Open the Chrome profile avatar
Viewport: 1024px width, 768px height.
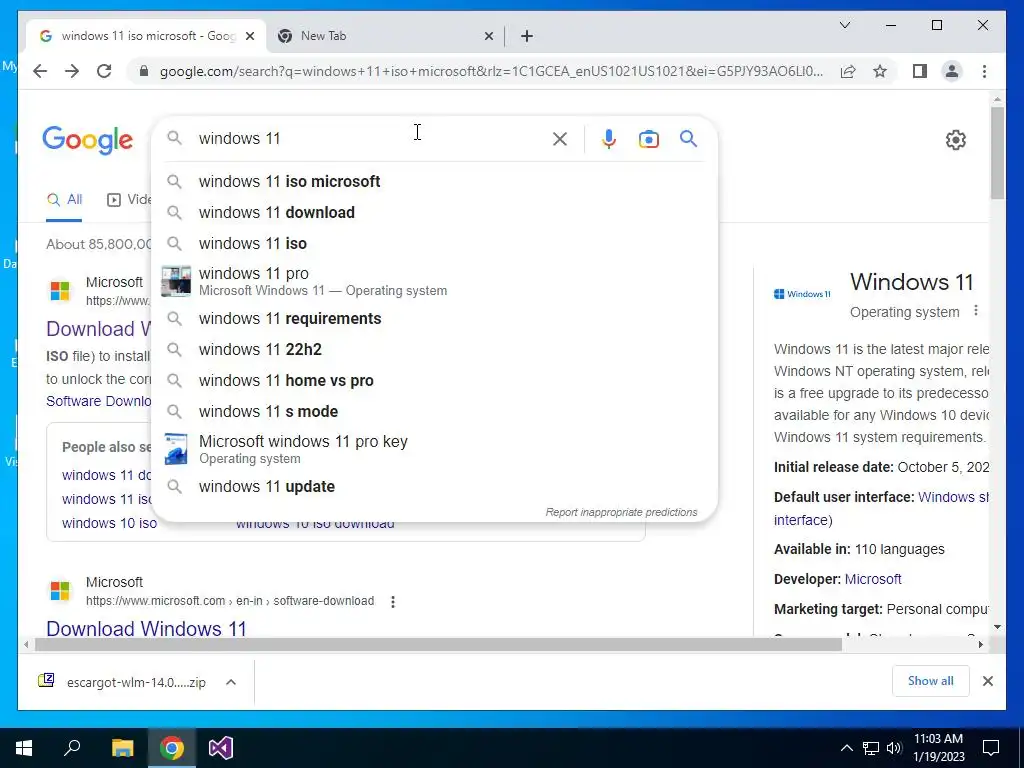pyautogui.click(x=952, y=71)
